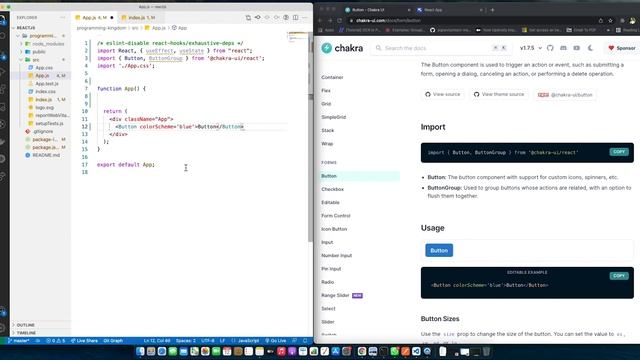The image size is (640, 360).
Task: Focus the Search the docs field
Action: pyautogui.click(x=441, y=48)
